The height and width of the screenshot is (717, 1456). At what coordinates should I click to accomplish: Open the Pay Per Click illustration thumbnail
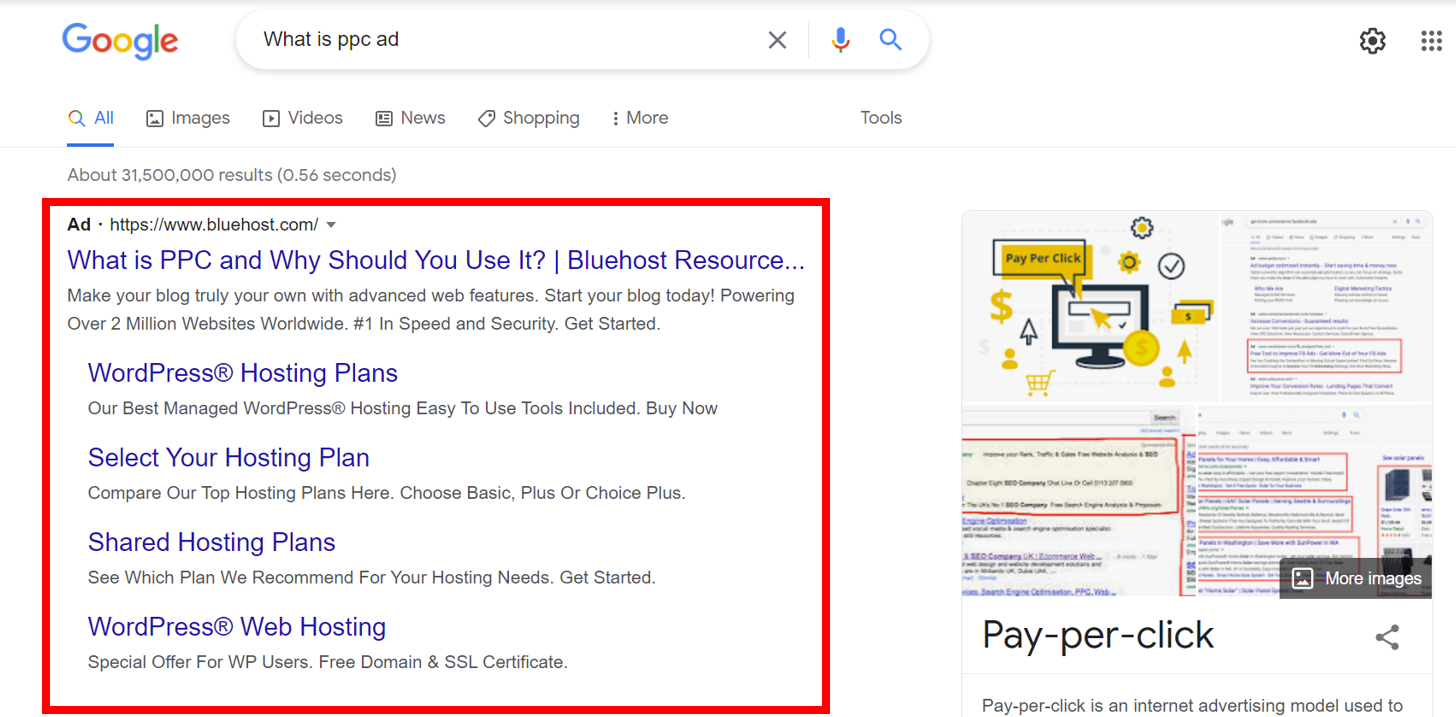pos(1090,306)
